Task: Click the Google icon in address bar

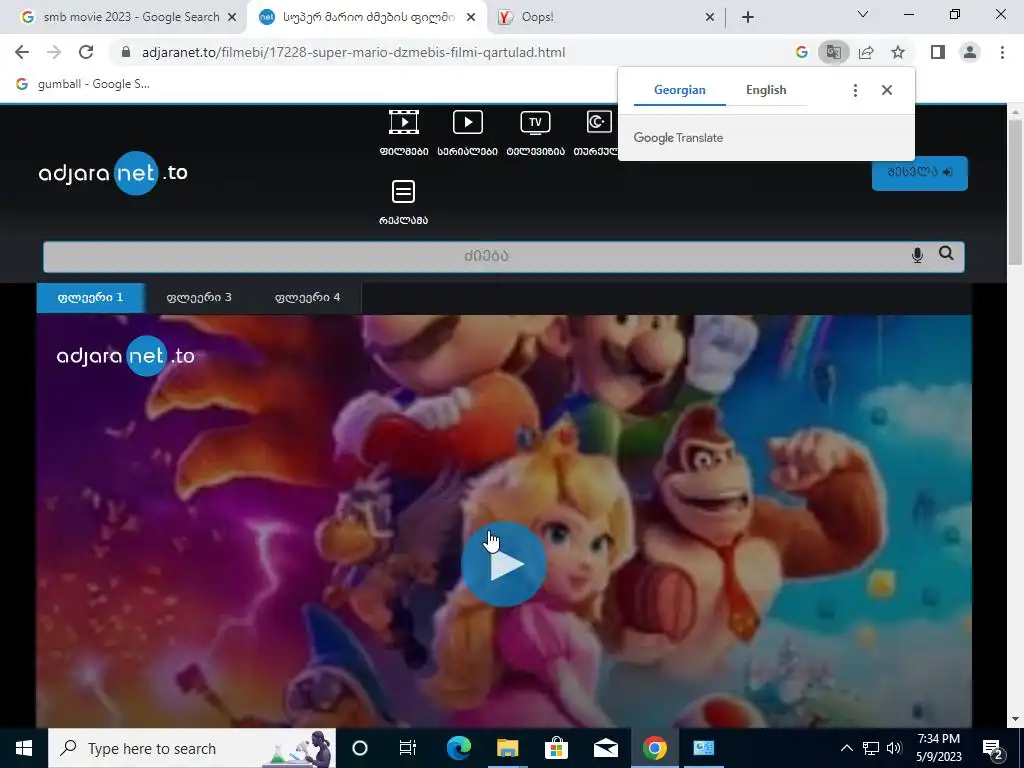Action: [802, 52]
